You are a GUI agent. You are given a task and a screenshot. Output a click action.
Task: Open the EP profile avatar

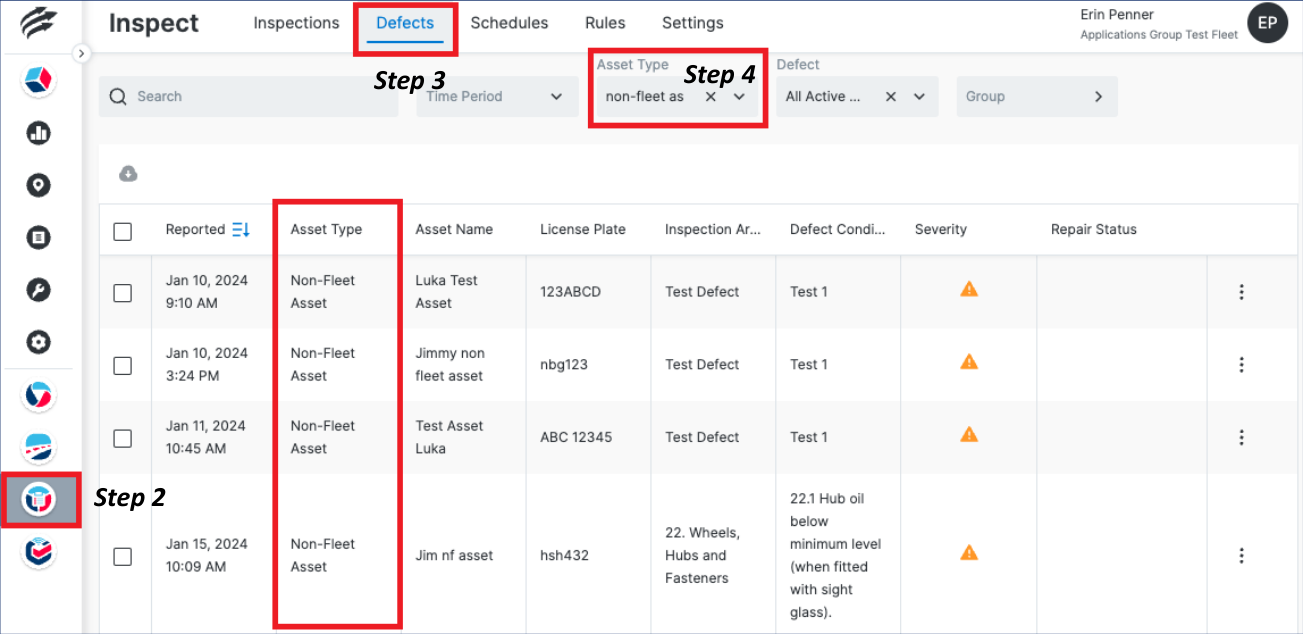click(x=1267, y=22)
